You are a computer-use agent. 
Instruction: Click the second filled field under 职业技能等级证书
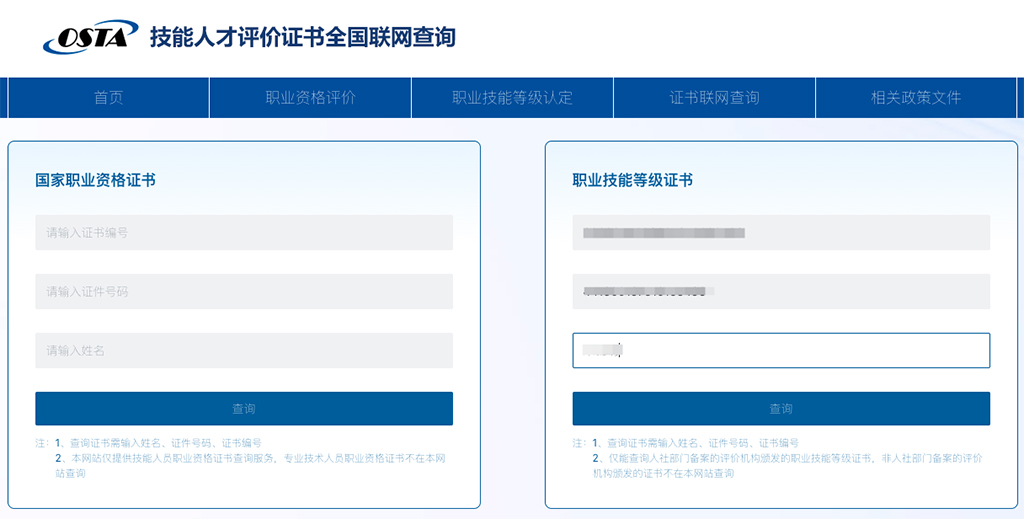[780, 292]
